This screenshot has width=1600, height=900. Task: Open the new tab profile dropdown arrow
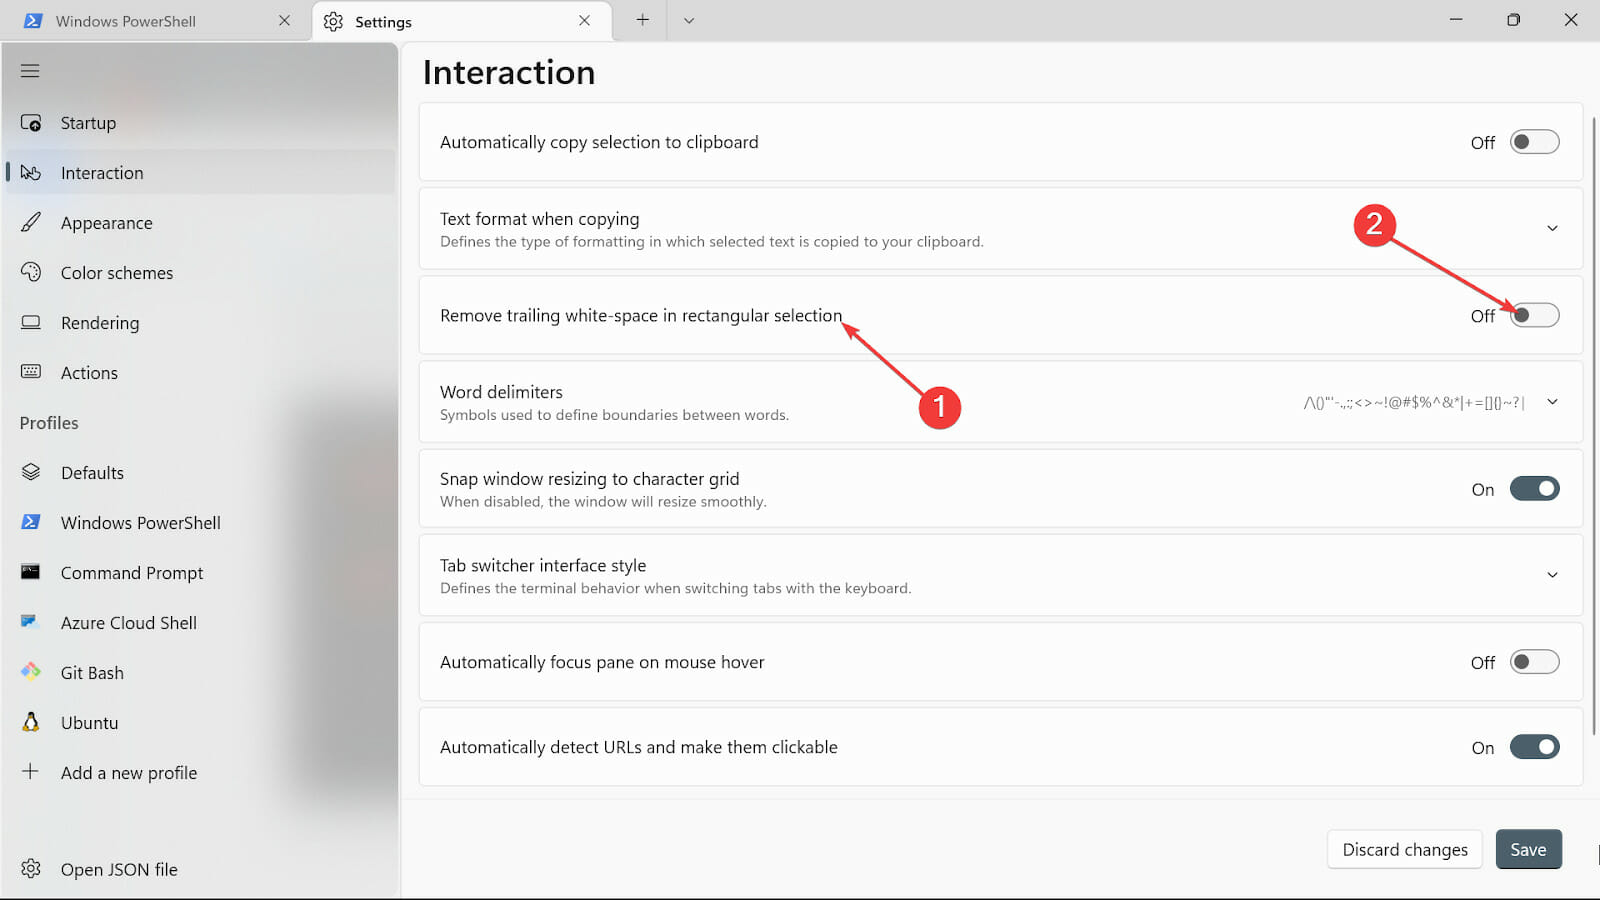click(x=689, y=20)
